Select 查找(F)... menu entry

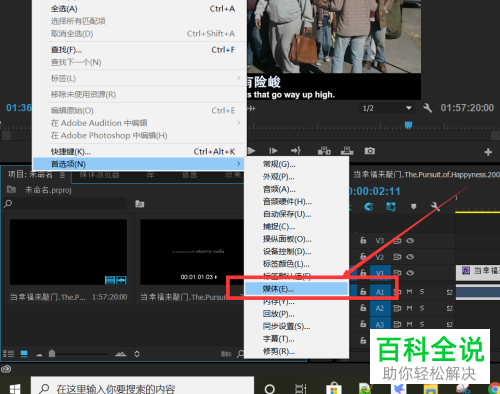pyautogui.click(x=139, y=50)
